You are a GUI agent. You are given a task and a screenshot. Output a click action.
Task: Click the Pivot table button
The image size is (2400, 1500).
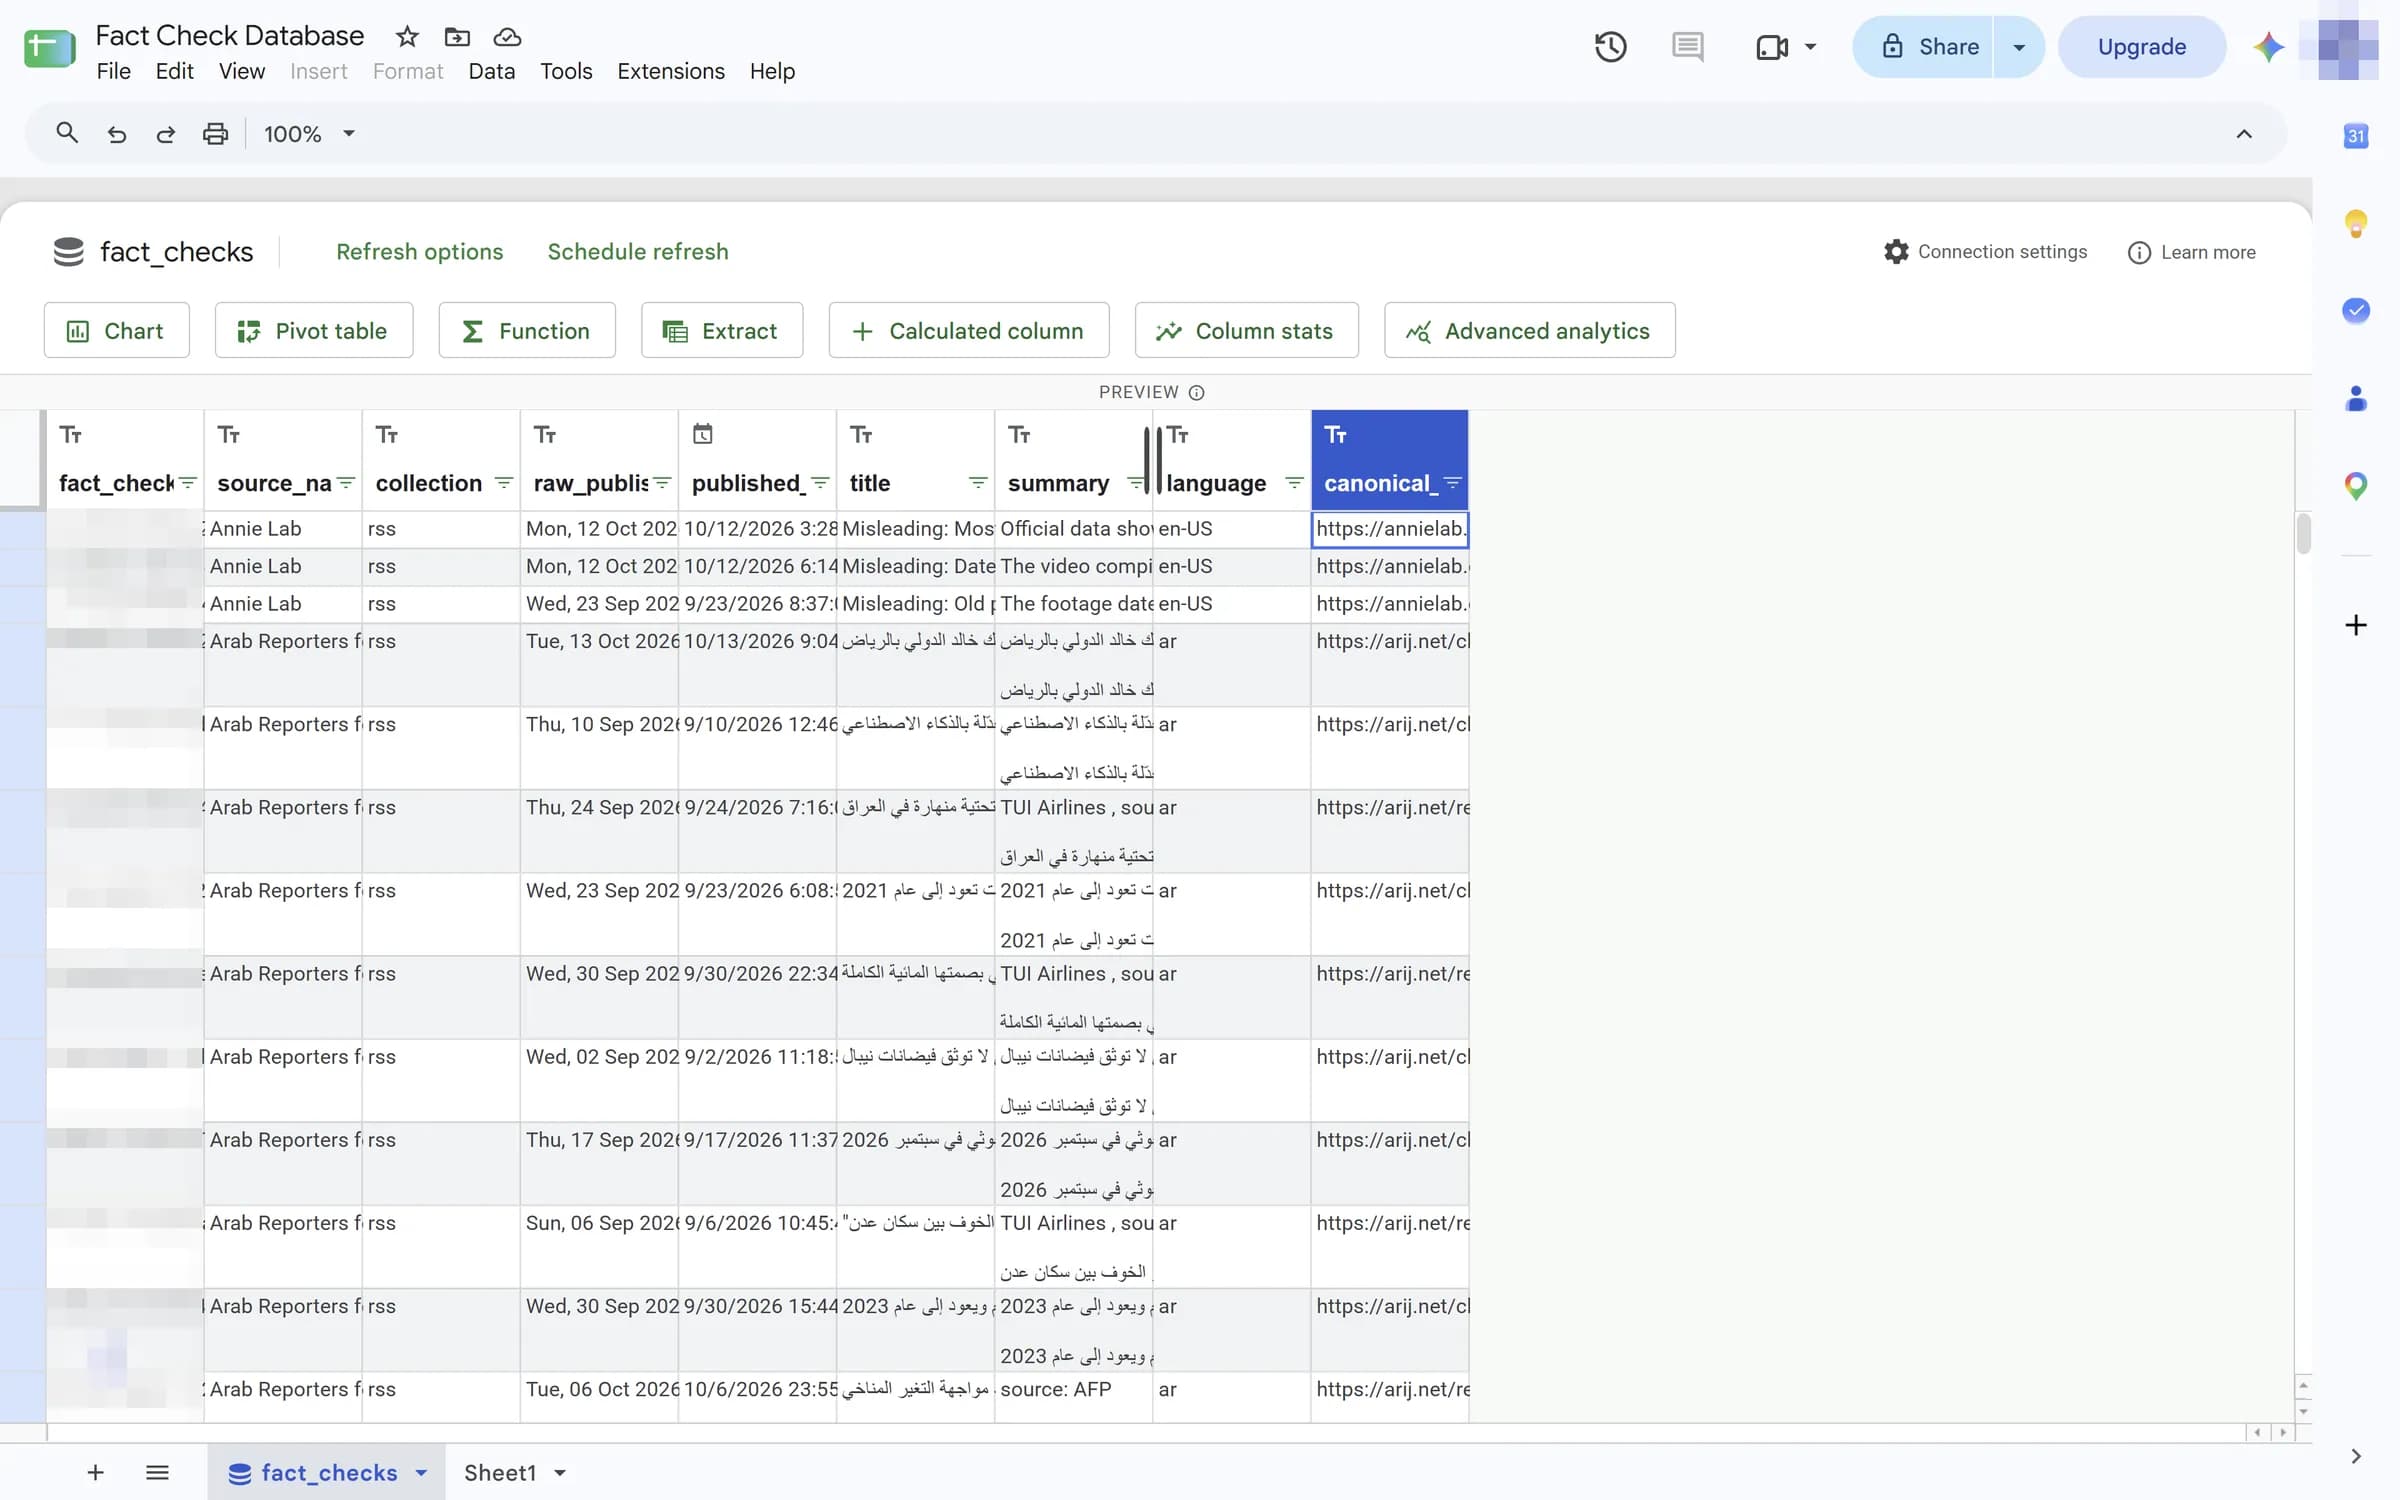point(314,331)
